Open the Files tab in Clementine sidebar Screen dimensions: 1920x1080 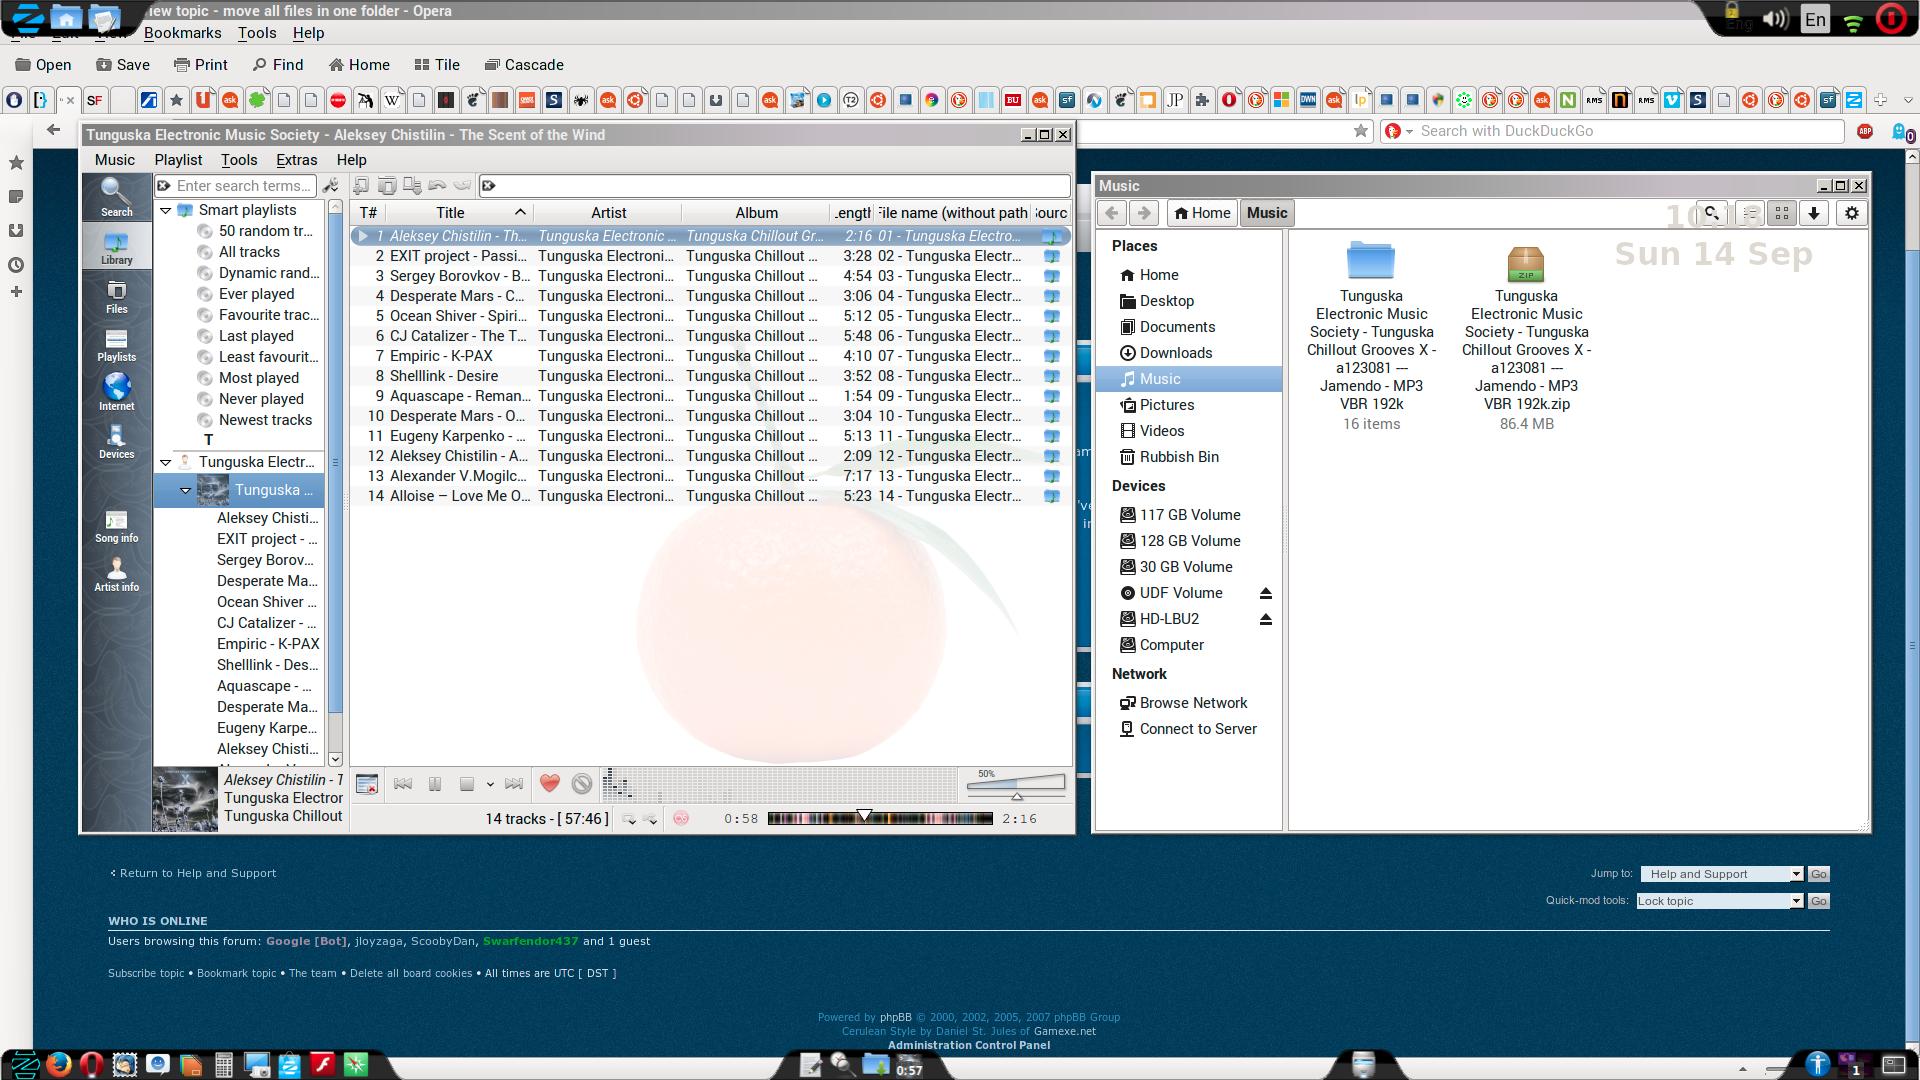point(116,296)
